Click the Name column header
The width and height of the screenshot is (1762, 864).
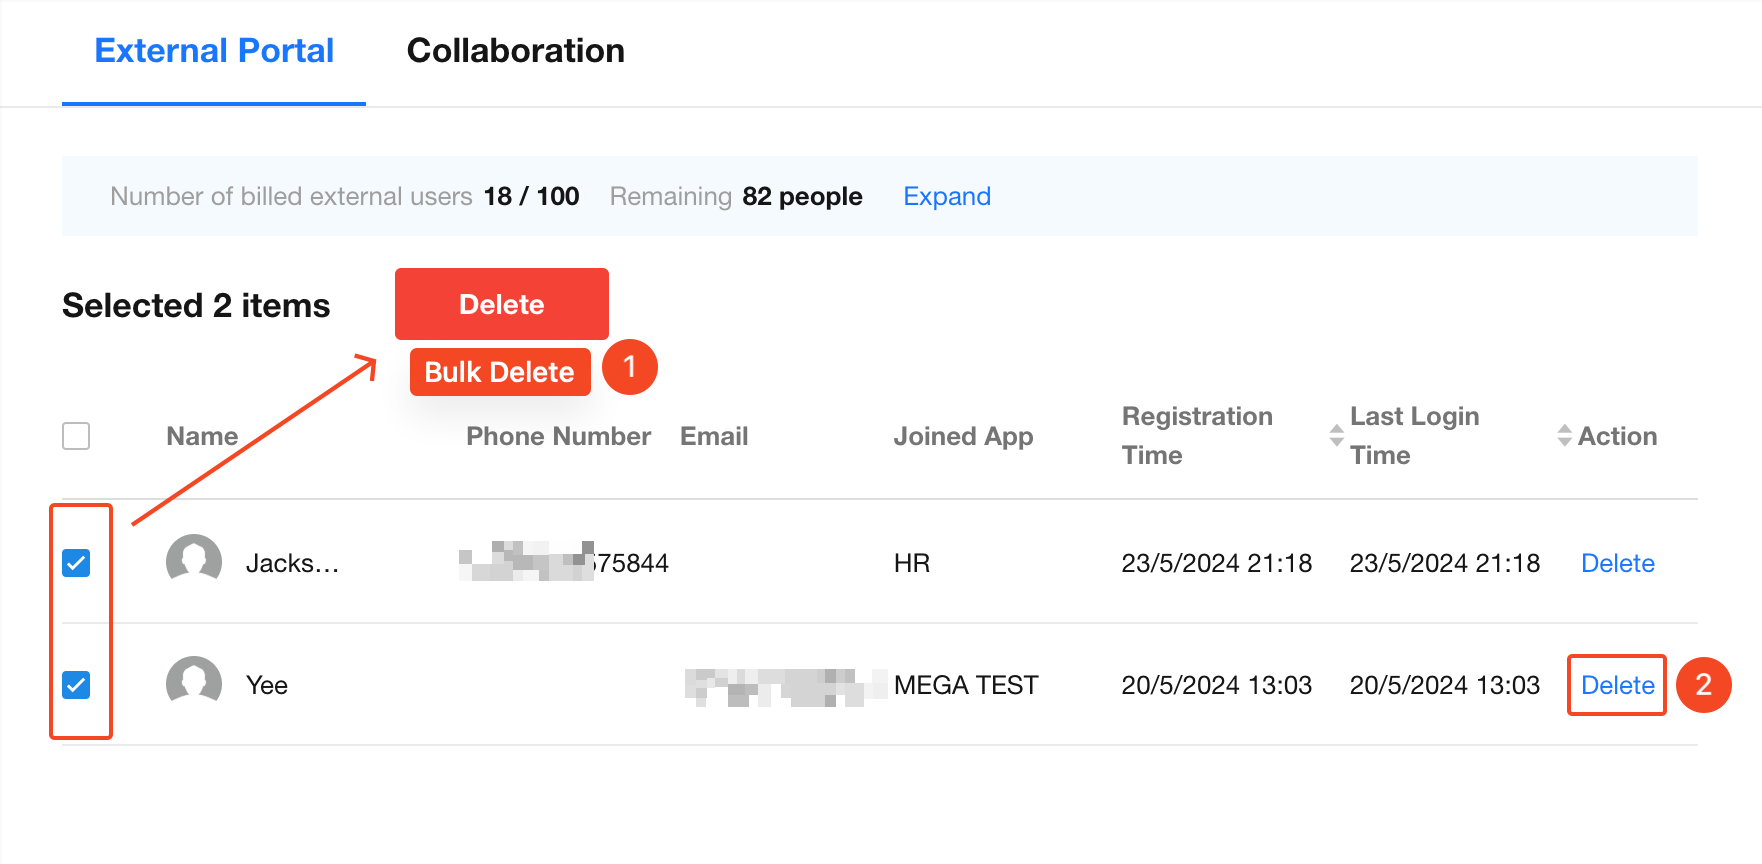[202, 436]
